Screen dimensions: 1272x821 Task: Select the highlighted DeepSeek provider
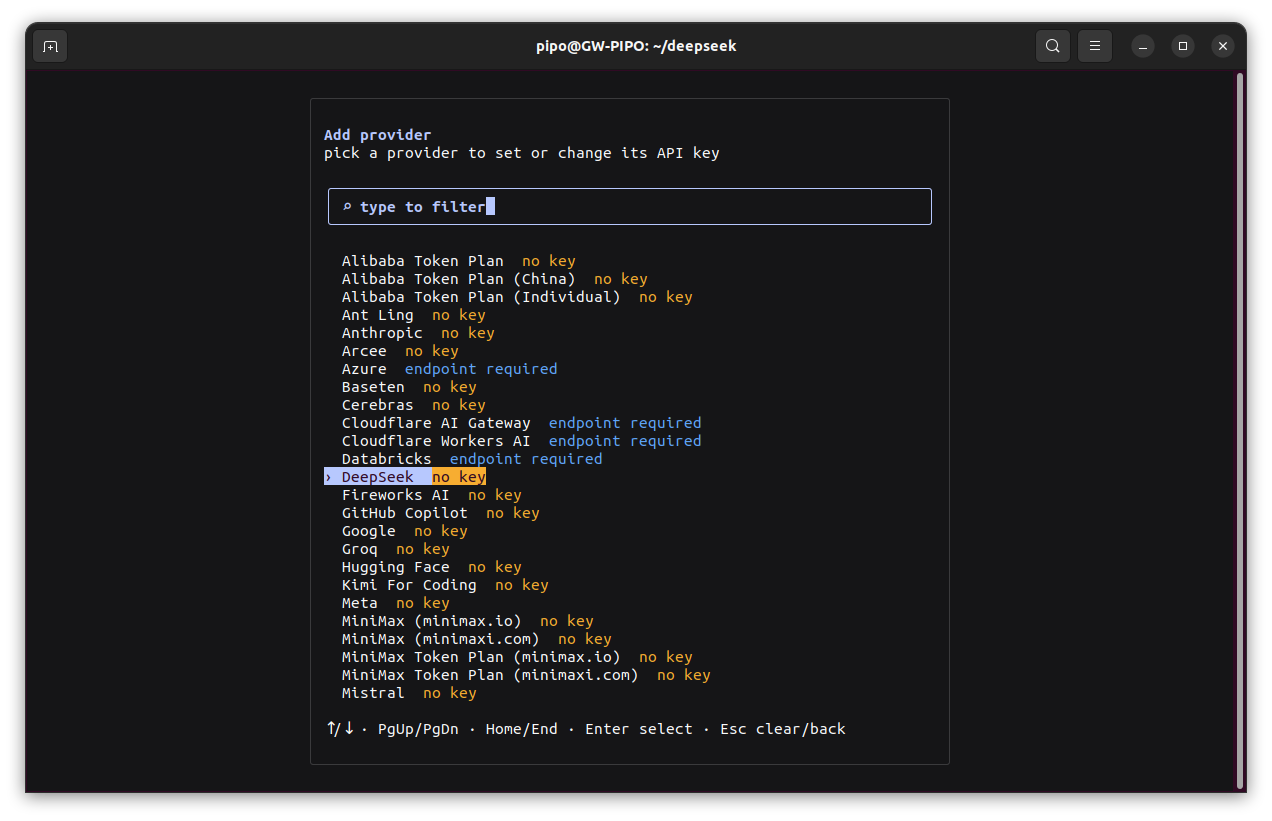coord(405,477)
